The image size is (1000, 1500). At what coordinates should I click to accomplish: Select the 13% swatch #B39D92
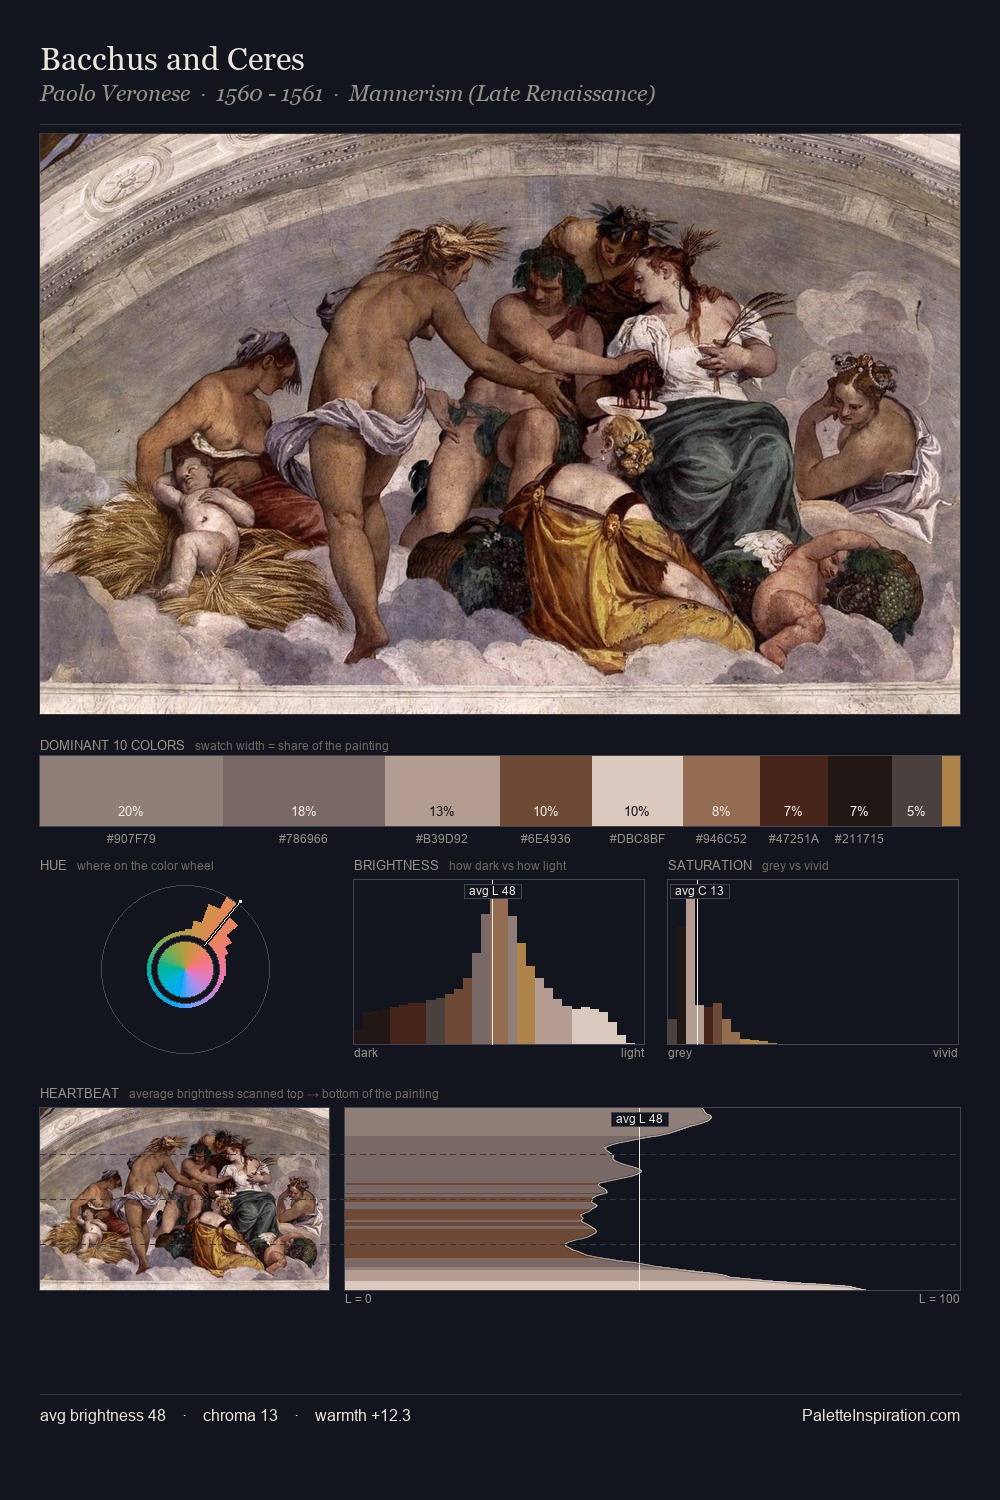[442, 791]
